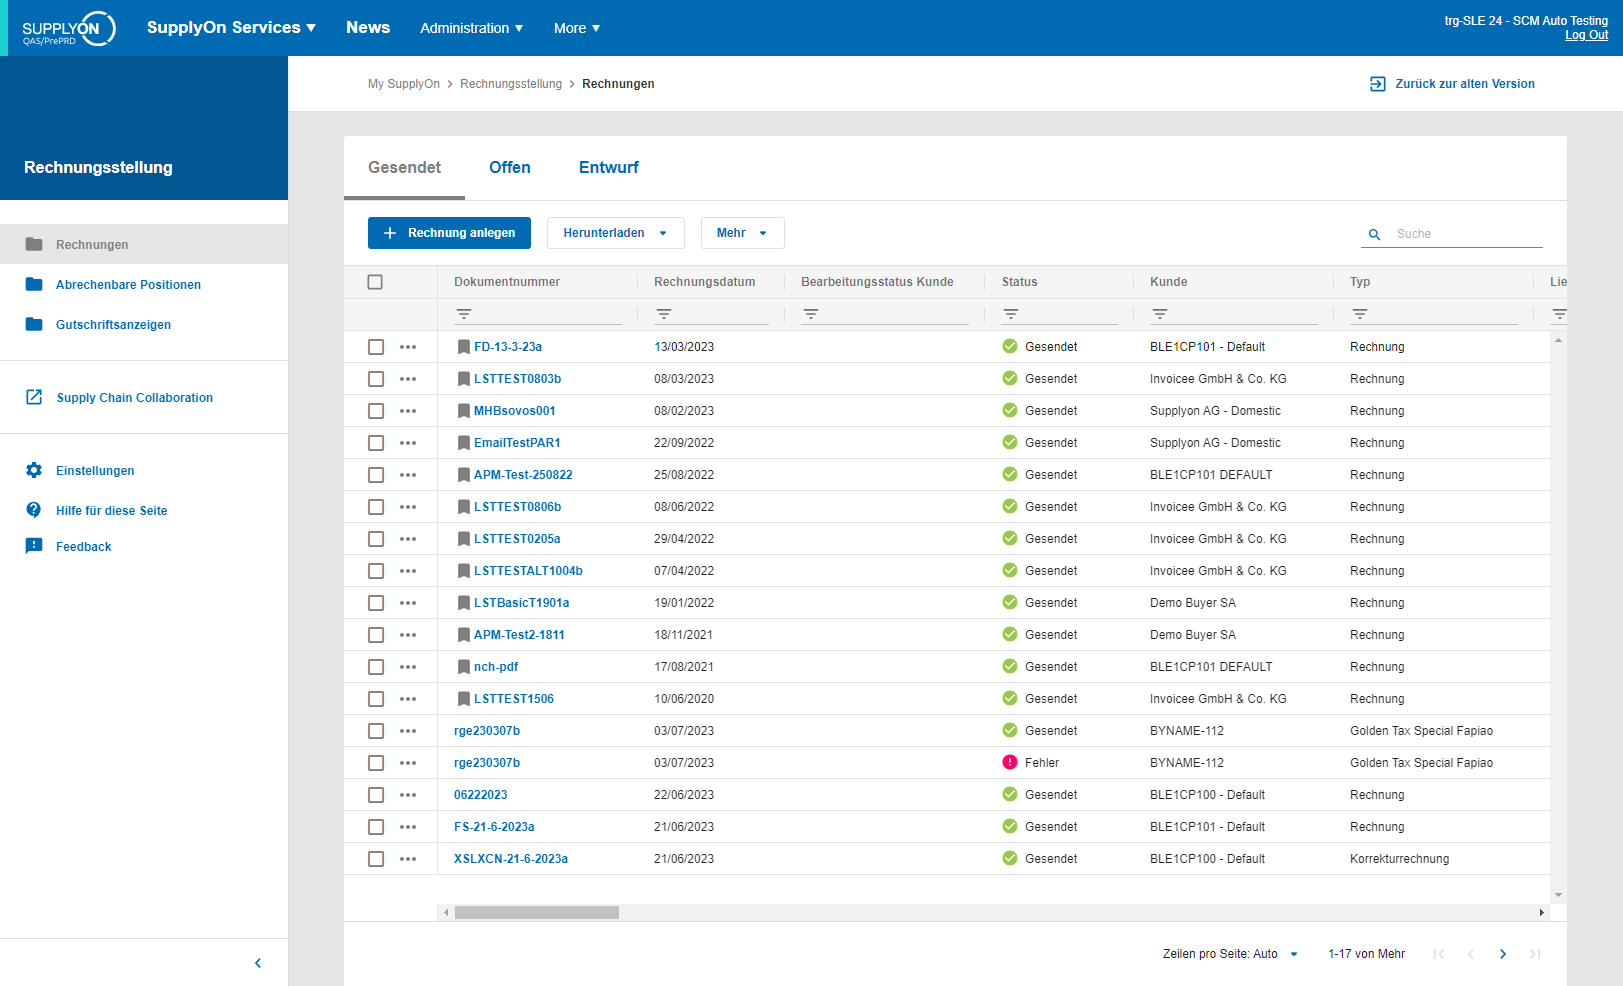Click Rechnungsstellung breadcrumb link

click(511, 84)
